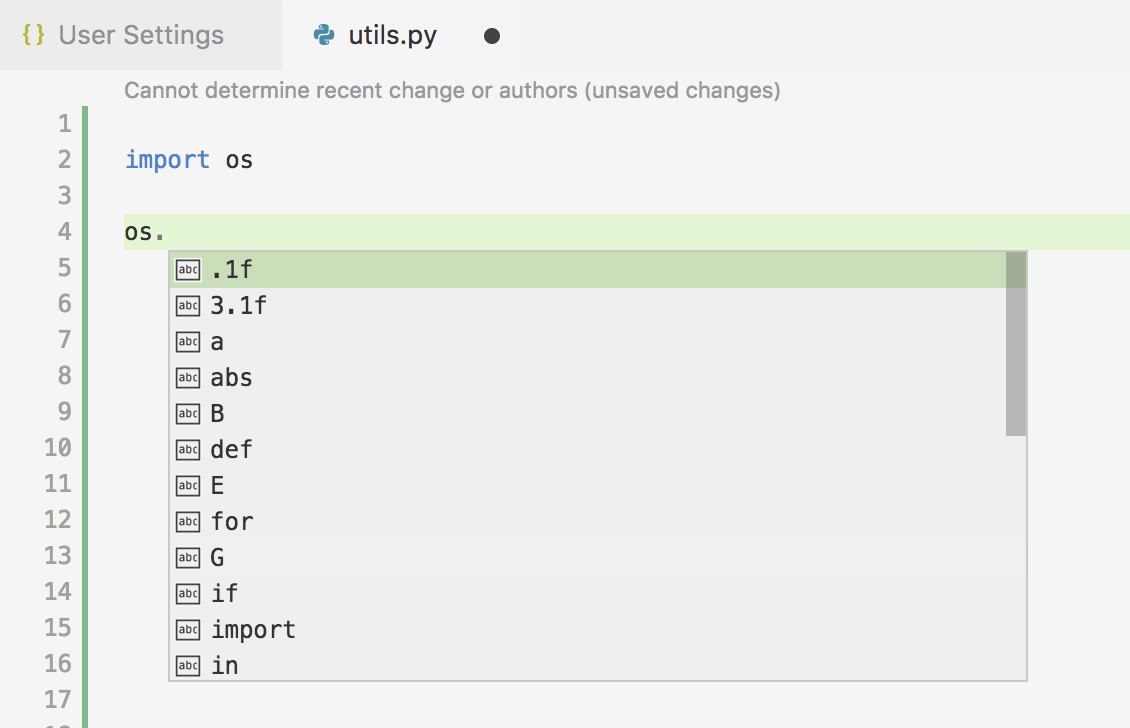Click line number 4 in the gutter
Viewport: 1130px width, 728px height.
point(64,231)
